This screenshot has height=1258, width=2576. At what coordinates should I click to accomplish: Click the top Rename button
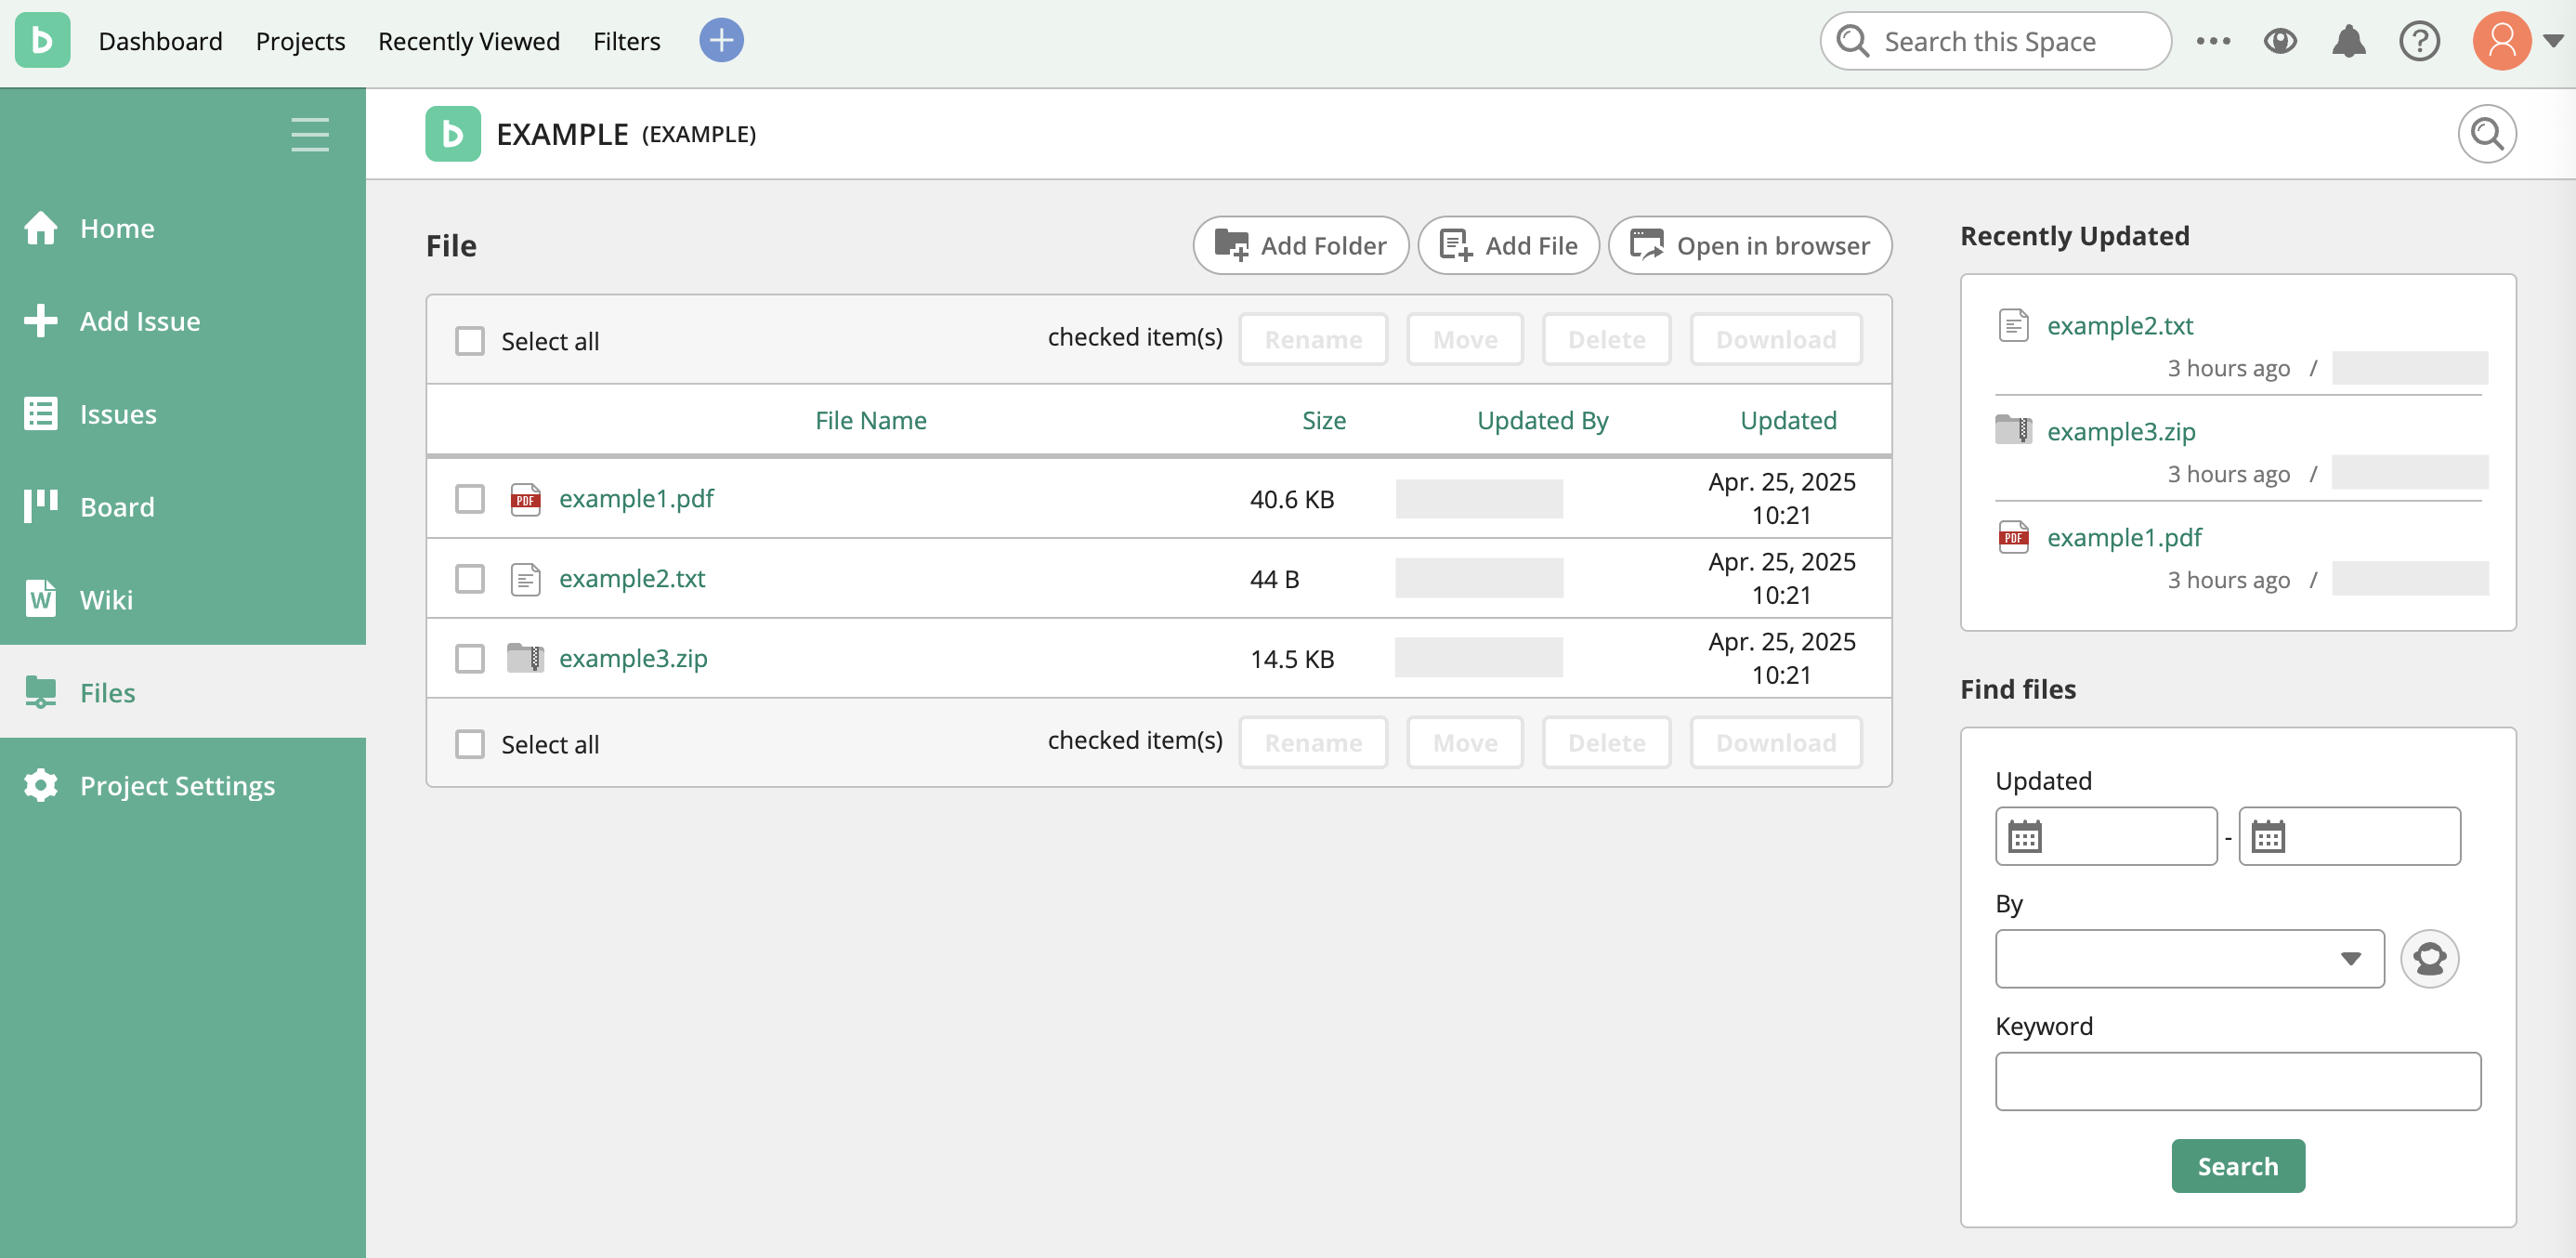point(1313,340)
